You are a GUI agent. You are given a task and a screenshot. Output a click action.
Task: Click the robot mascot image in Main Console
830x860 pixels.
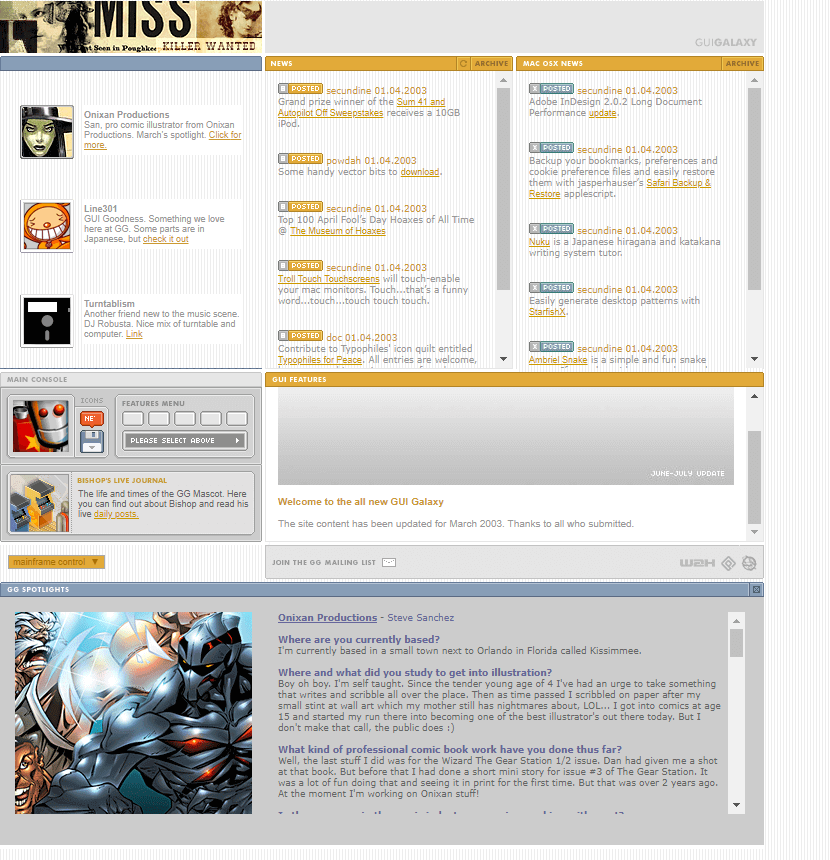point(41,426)
